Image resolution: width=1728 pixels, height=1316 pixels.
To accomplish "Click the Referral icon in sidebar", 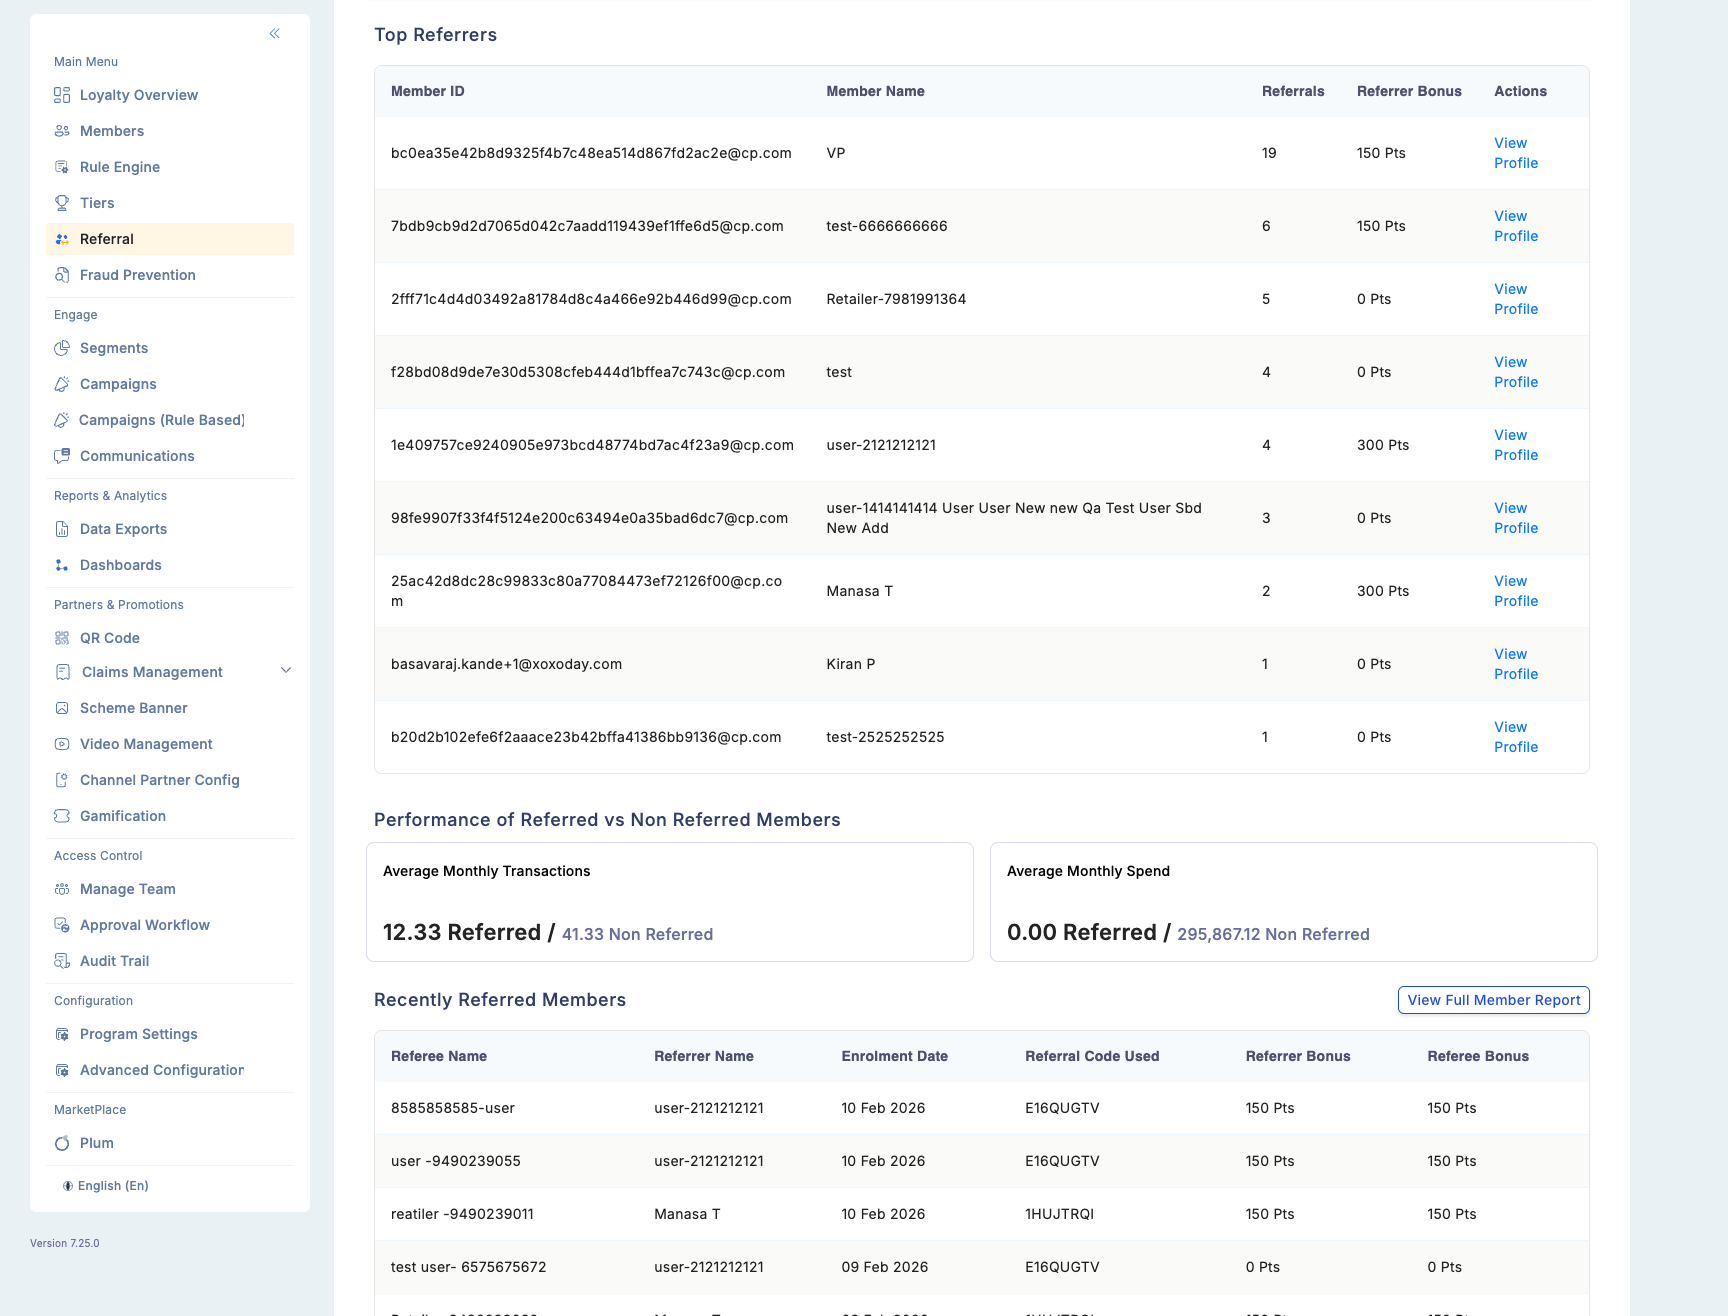I will click(62, 239).
